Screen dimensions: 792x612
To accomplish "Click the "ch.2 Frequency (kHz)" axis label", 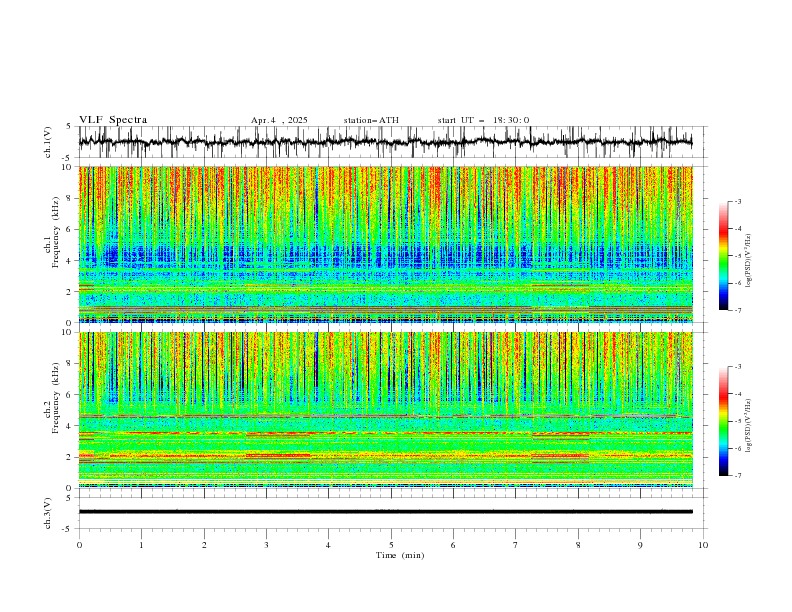I will pyautogui.click(x=52, y=398).
